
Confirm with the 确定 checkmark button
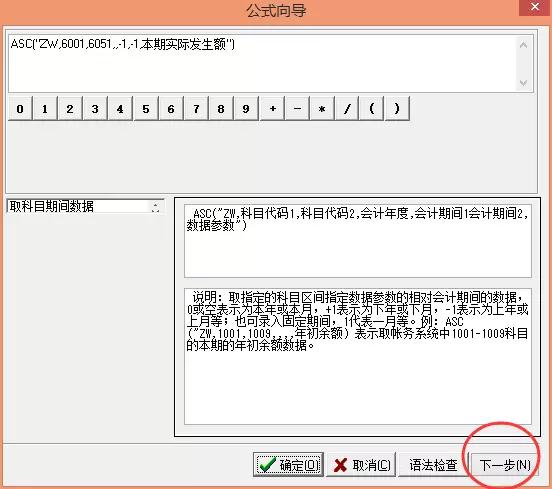[x=288, y=465]
